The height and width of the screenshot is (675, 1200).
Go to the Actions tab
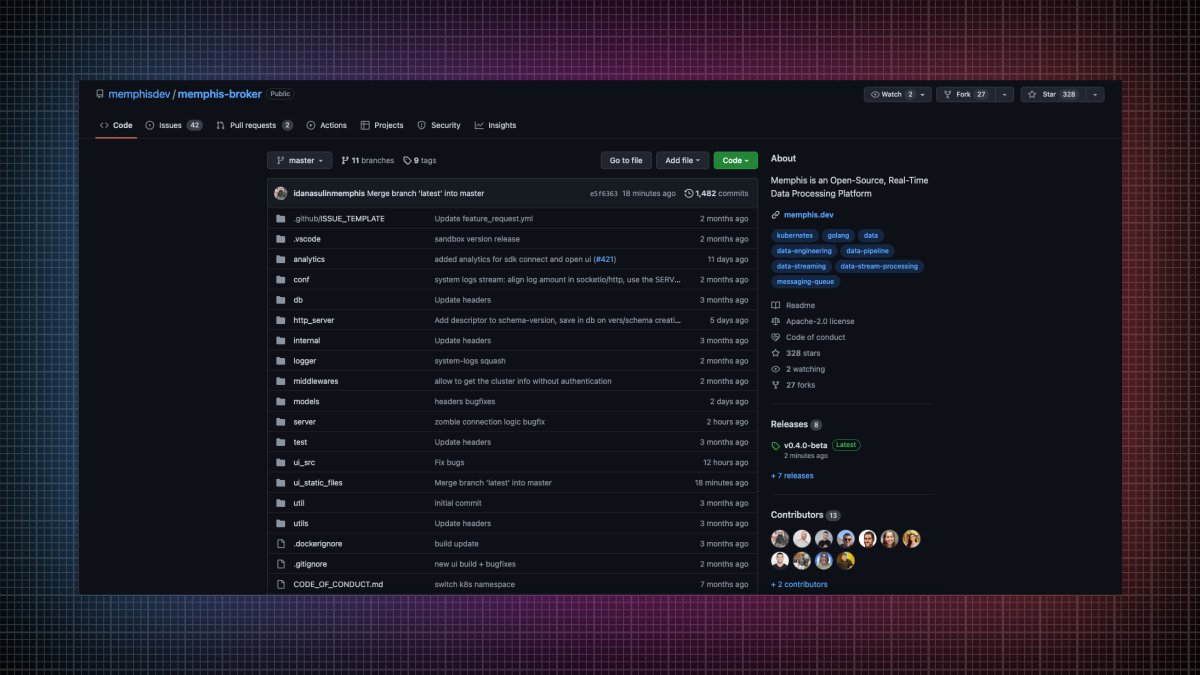click(x=327, y=125)
